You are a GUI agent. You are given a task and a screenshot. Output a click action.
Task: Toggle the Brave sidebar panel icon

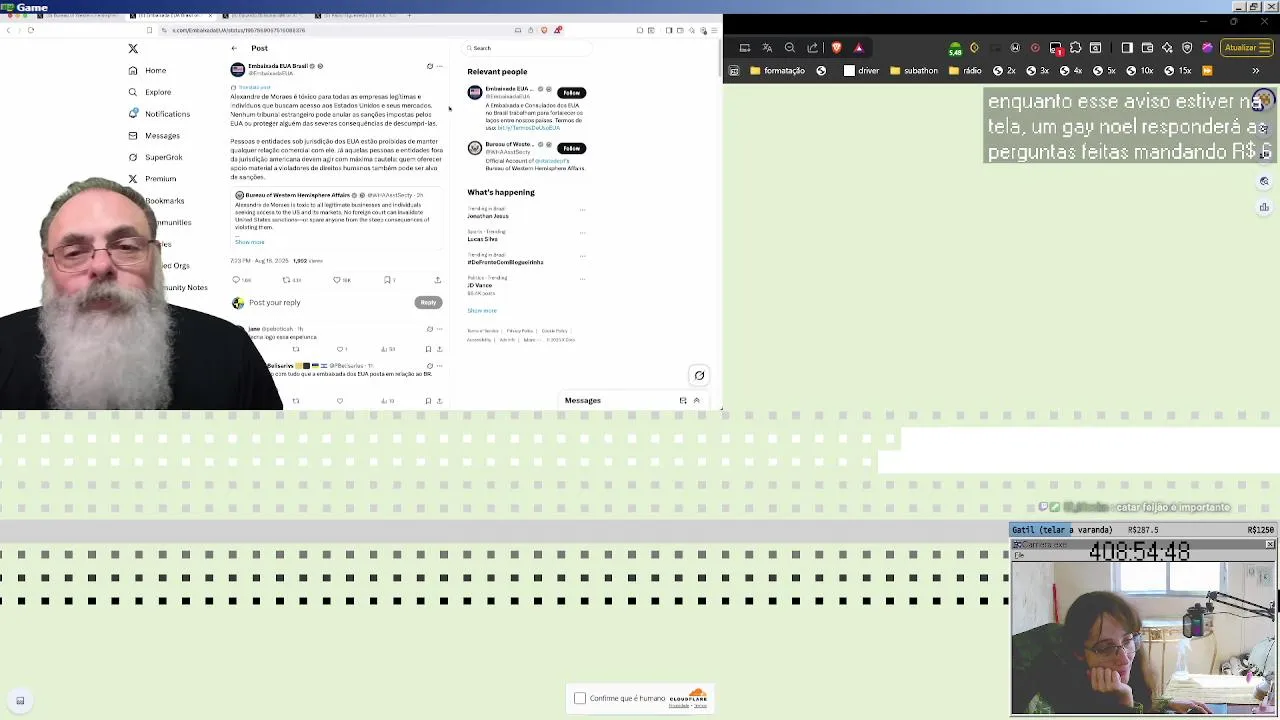click(1127, 48)
